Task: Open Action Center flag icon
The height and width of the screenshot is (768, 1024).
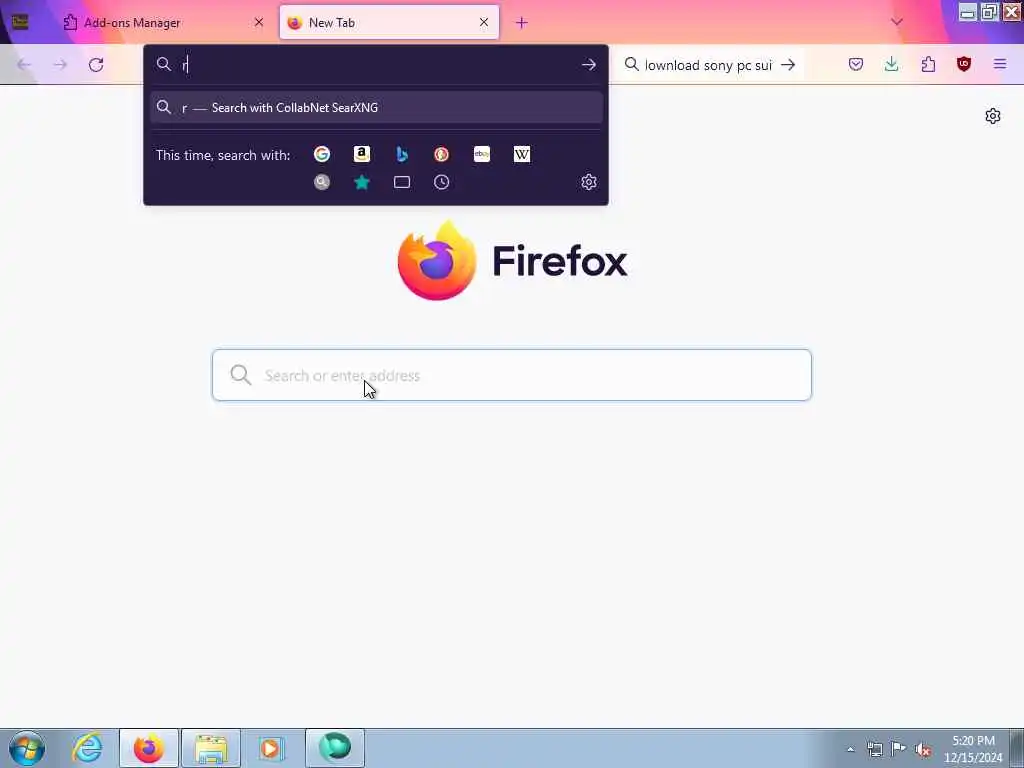Action: pyautogui.click(x=899, y=749)
